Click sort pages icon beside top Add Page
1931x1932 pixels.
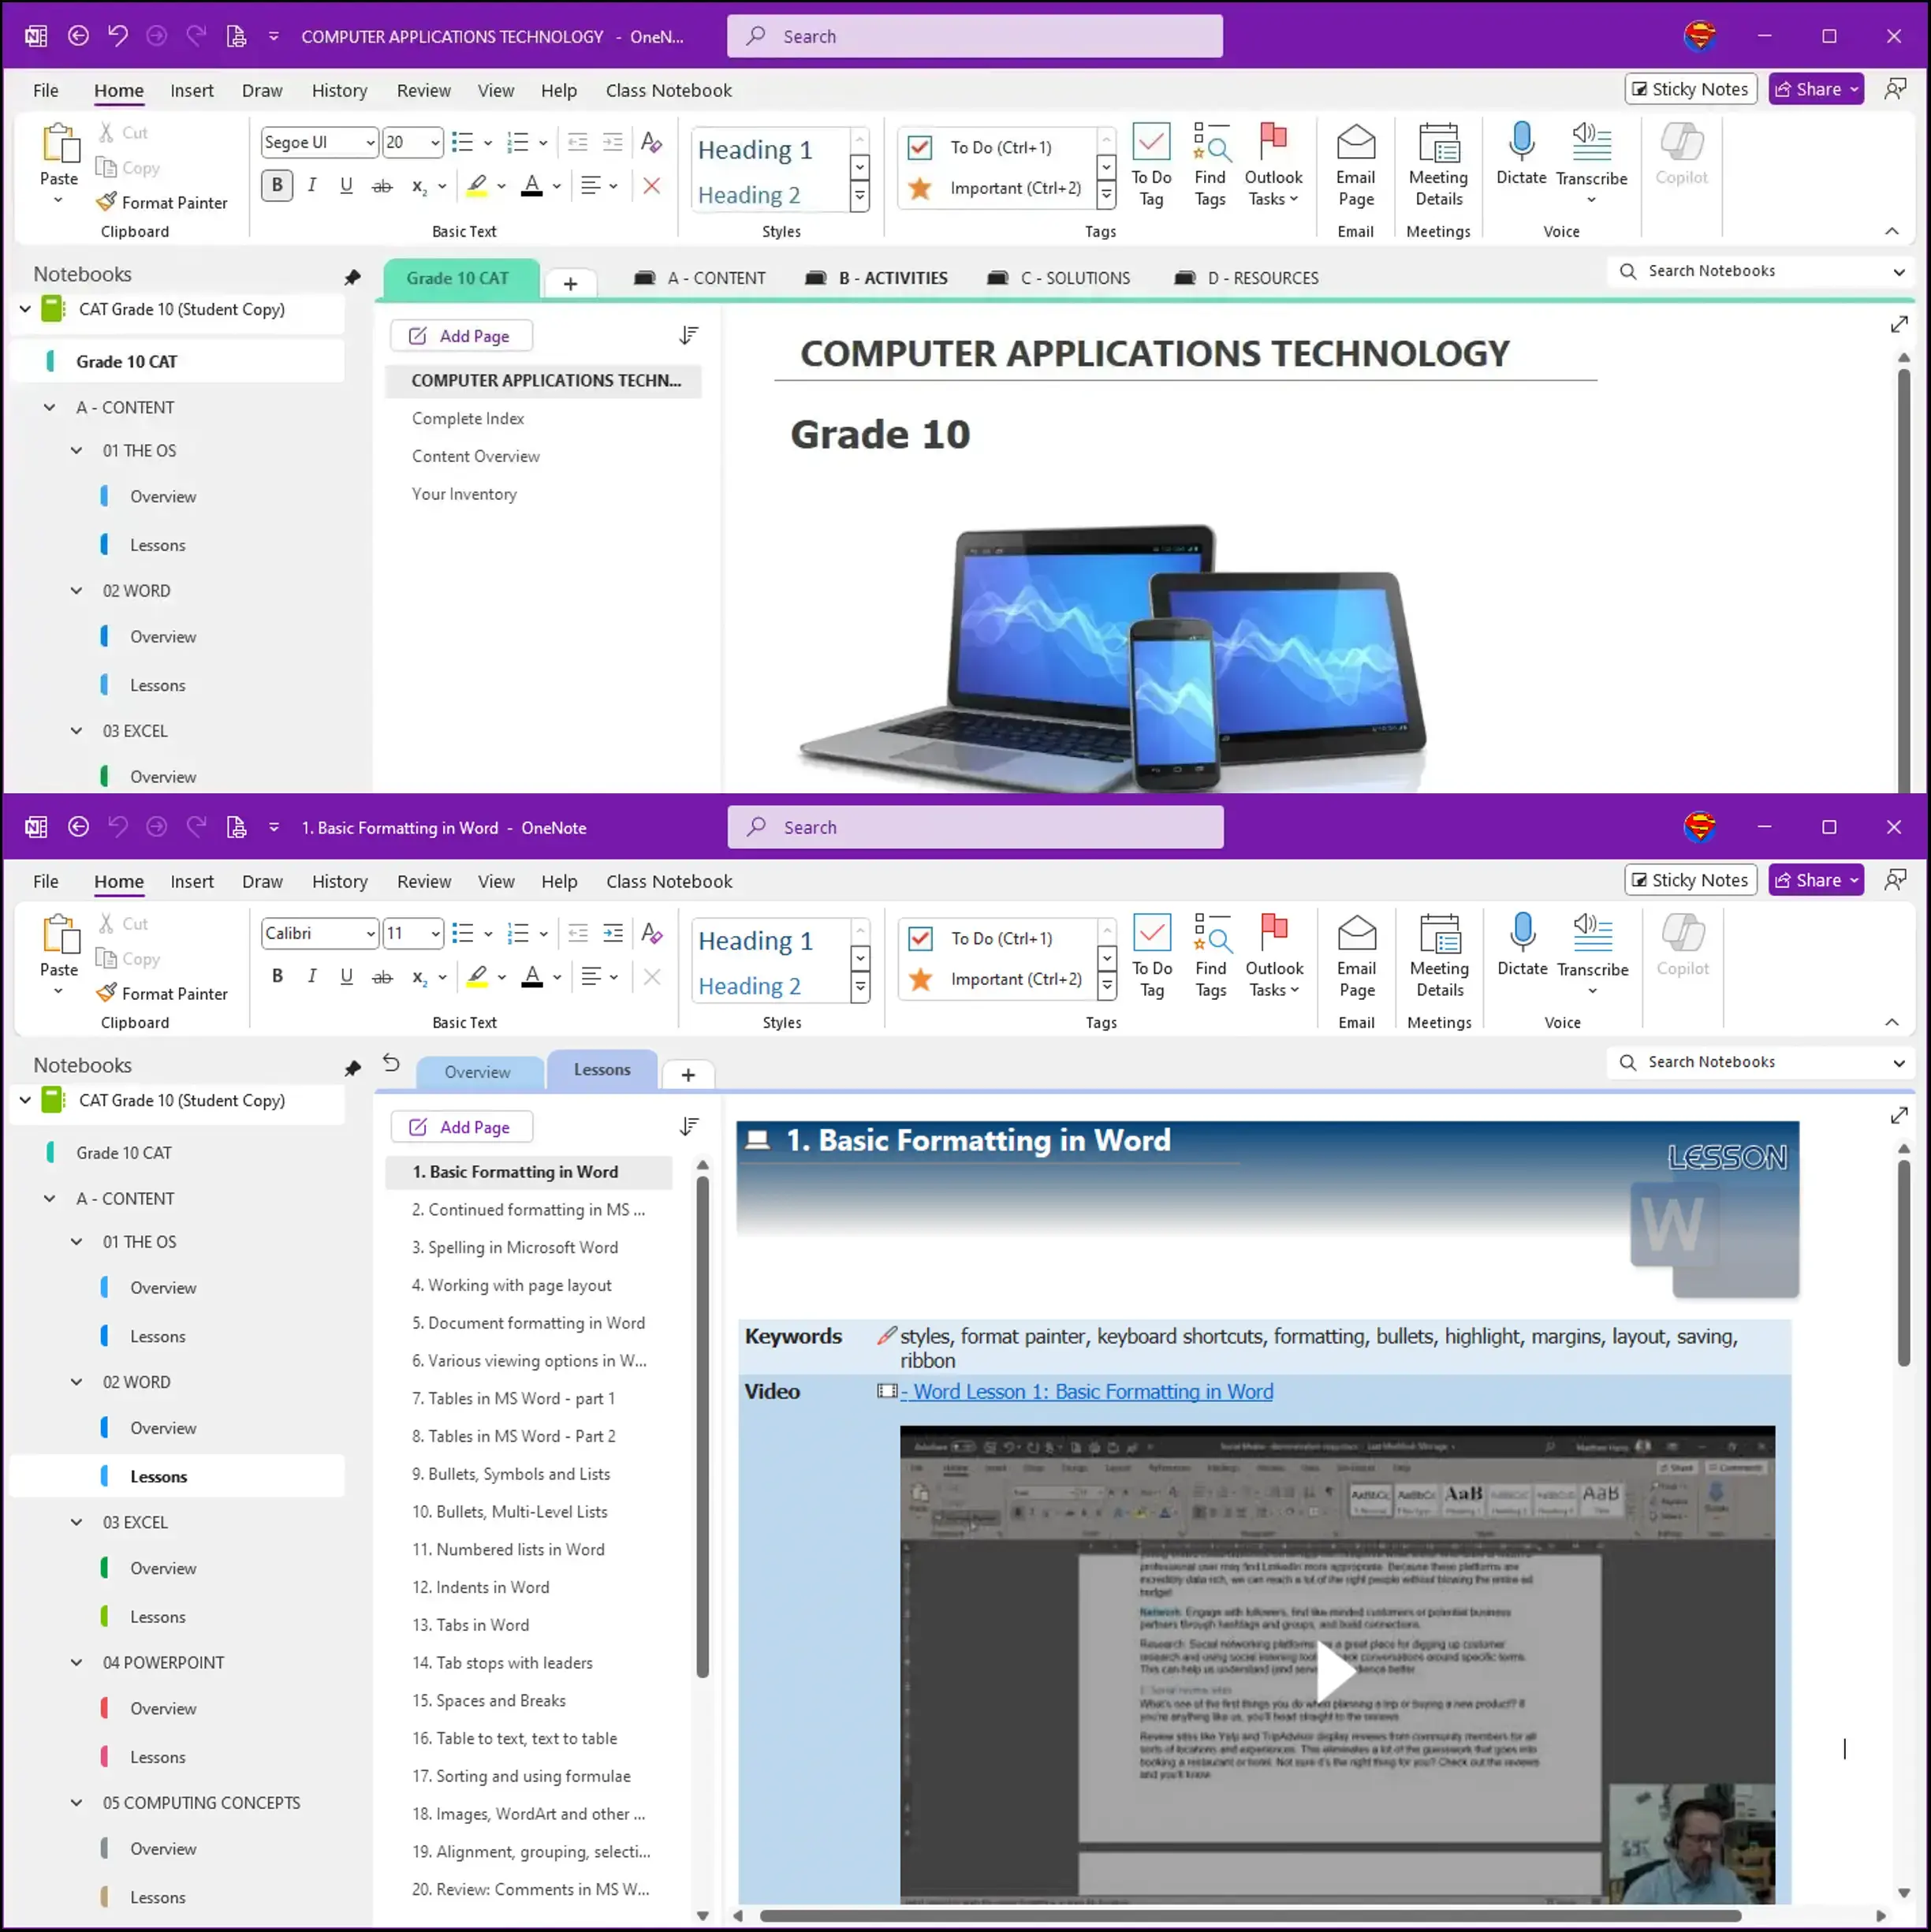point(688,336)
